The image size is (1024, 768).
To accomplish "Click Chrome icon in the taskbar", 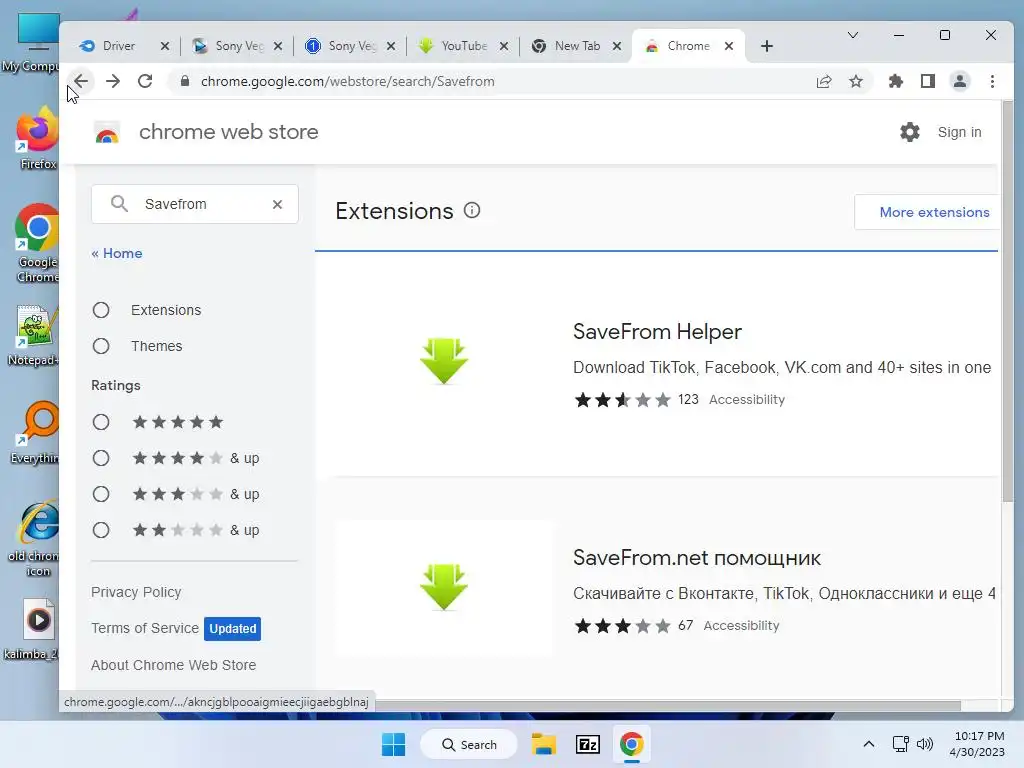I will tap(632, 744).
